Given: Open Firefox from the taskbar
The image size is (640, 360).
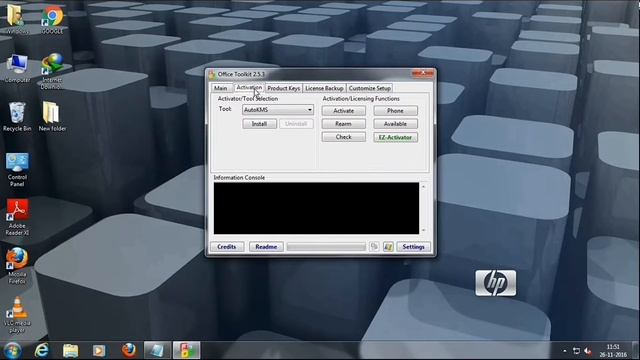Looking at the screenshot, I should pos(129,351).
